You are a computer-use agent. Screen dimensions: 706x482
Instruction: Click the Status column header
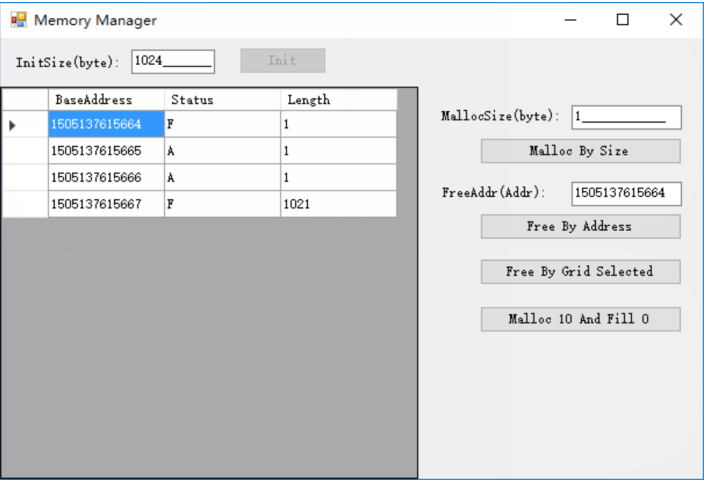(x=222, y=100)
